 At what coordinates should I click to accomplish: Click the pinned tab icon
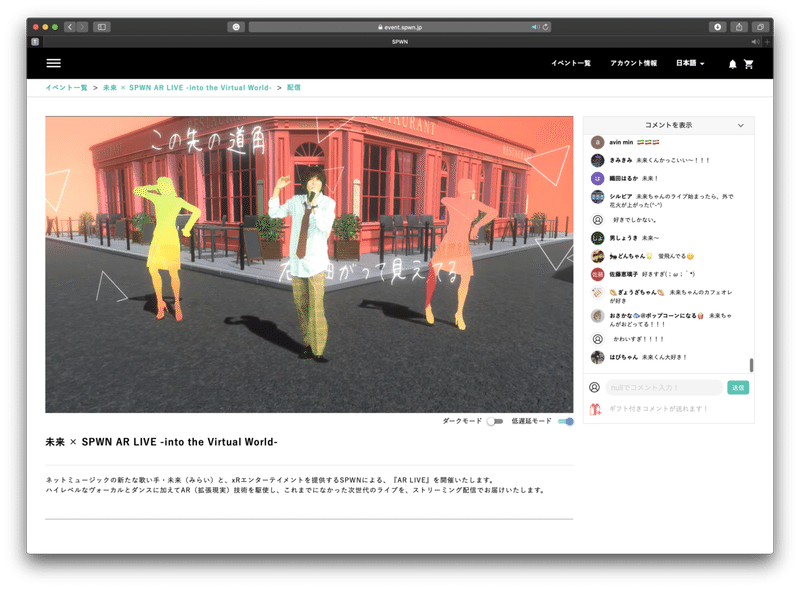coord(35,42)
